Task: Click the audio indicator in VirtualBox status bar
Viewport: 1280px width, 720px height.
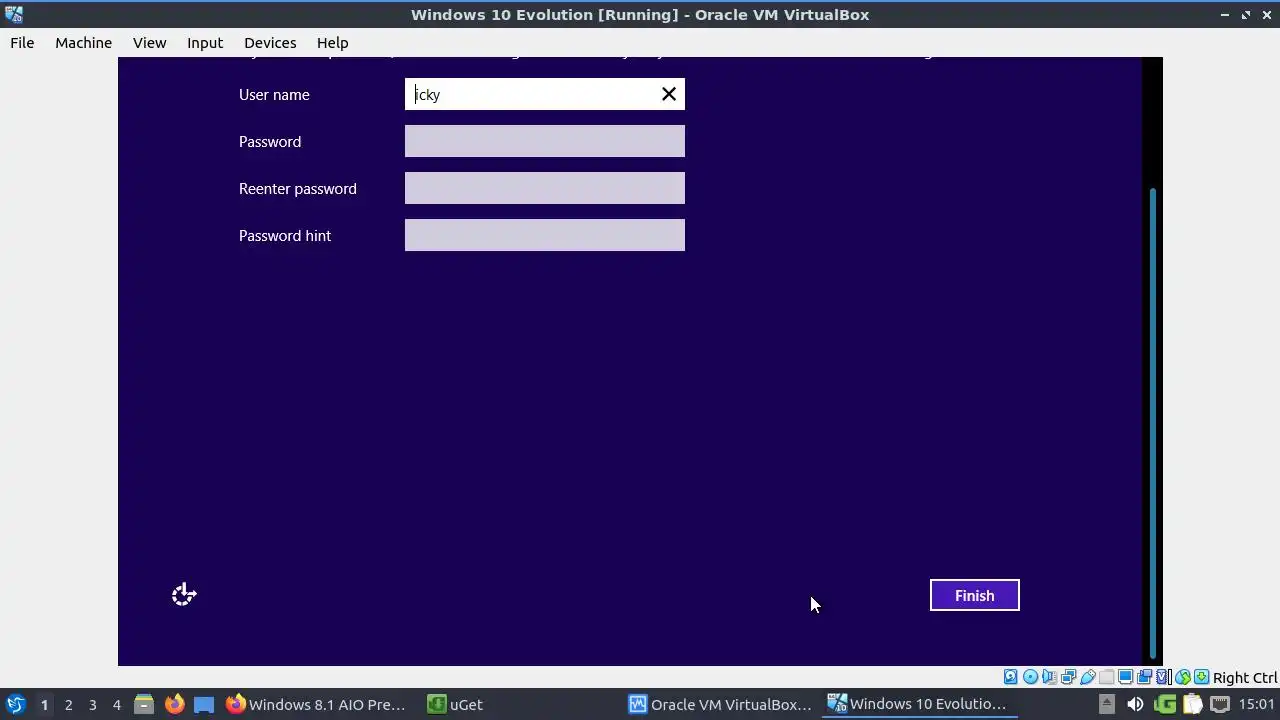Action: [1049, 677]
